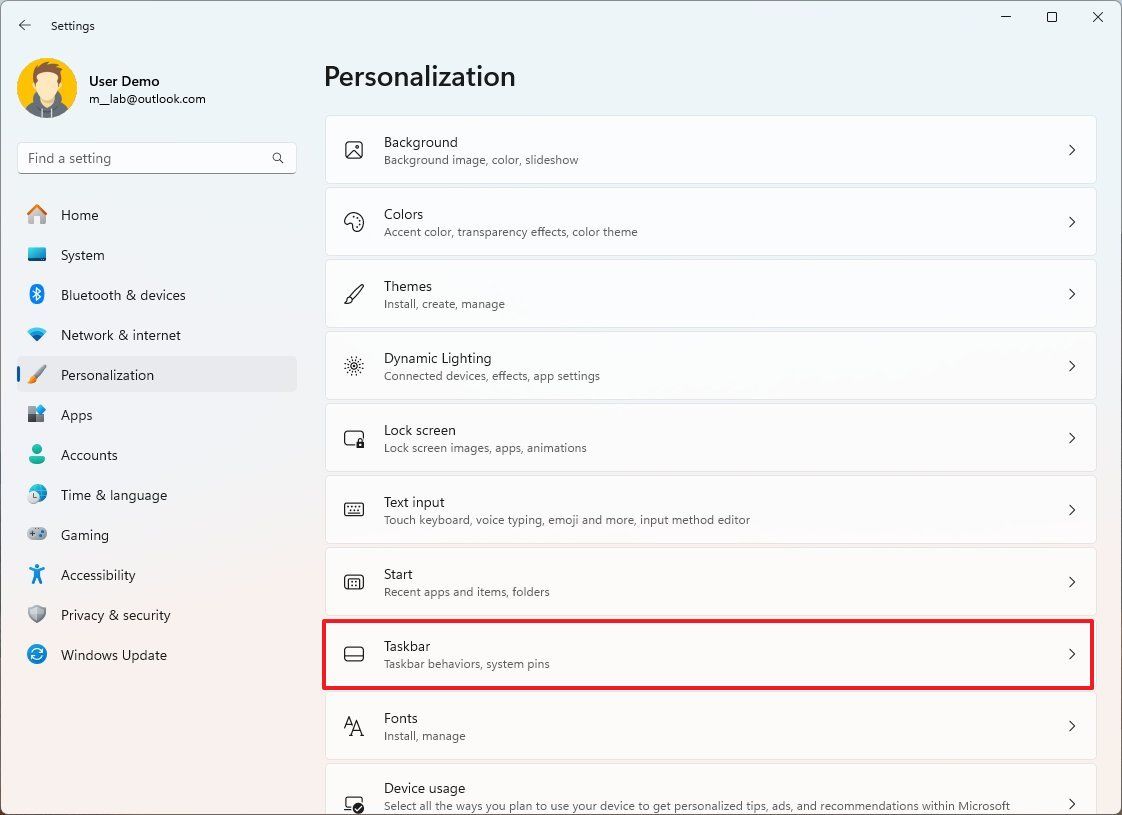Click the Dynamic Lighting icon

click(x=354, y=365)
